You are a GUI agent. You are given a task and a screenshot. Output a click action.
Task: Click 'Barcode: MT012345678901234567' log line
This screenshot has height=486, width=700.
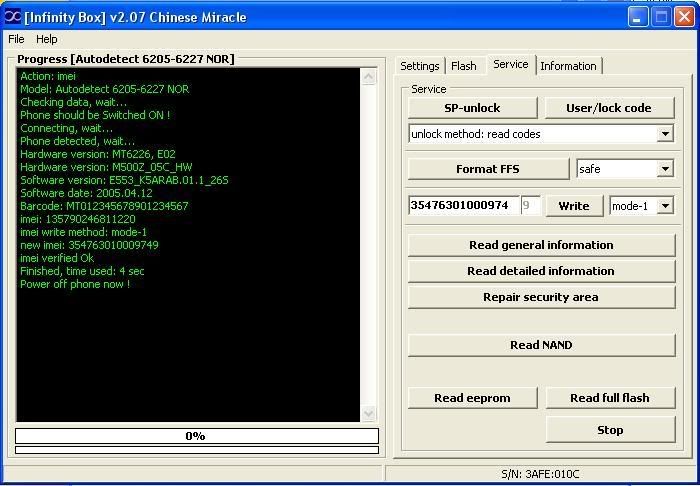(x=104, y=206)
